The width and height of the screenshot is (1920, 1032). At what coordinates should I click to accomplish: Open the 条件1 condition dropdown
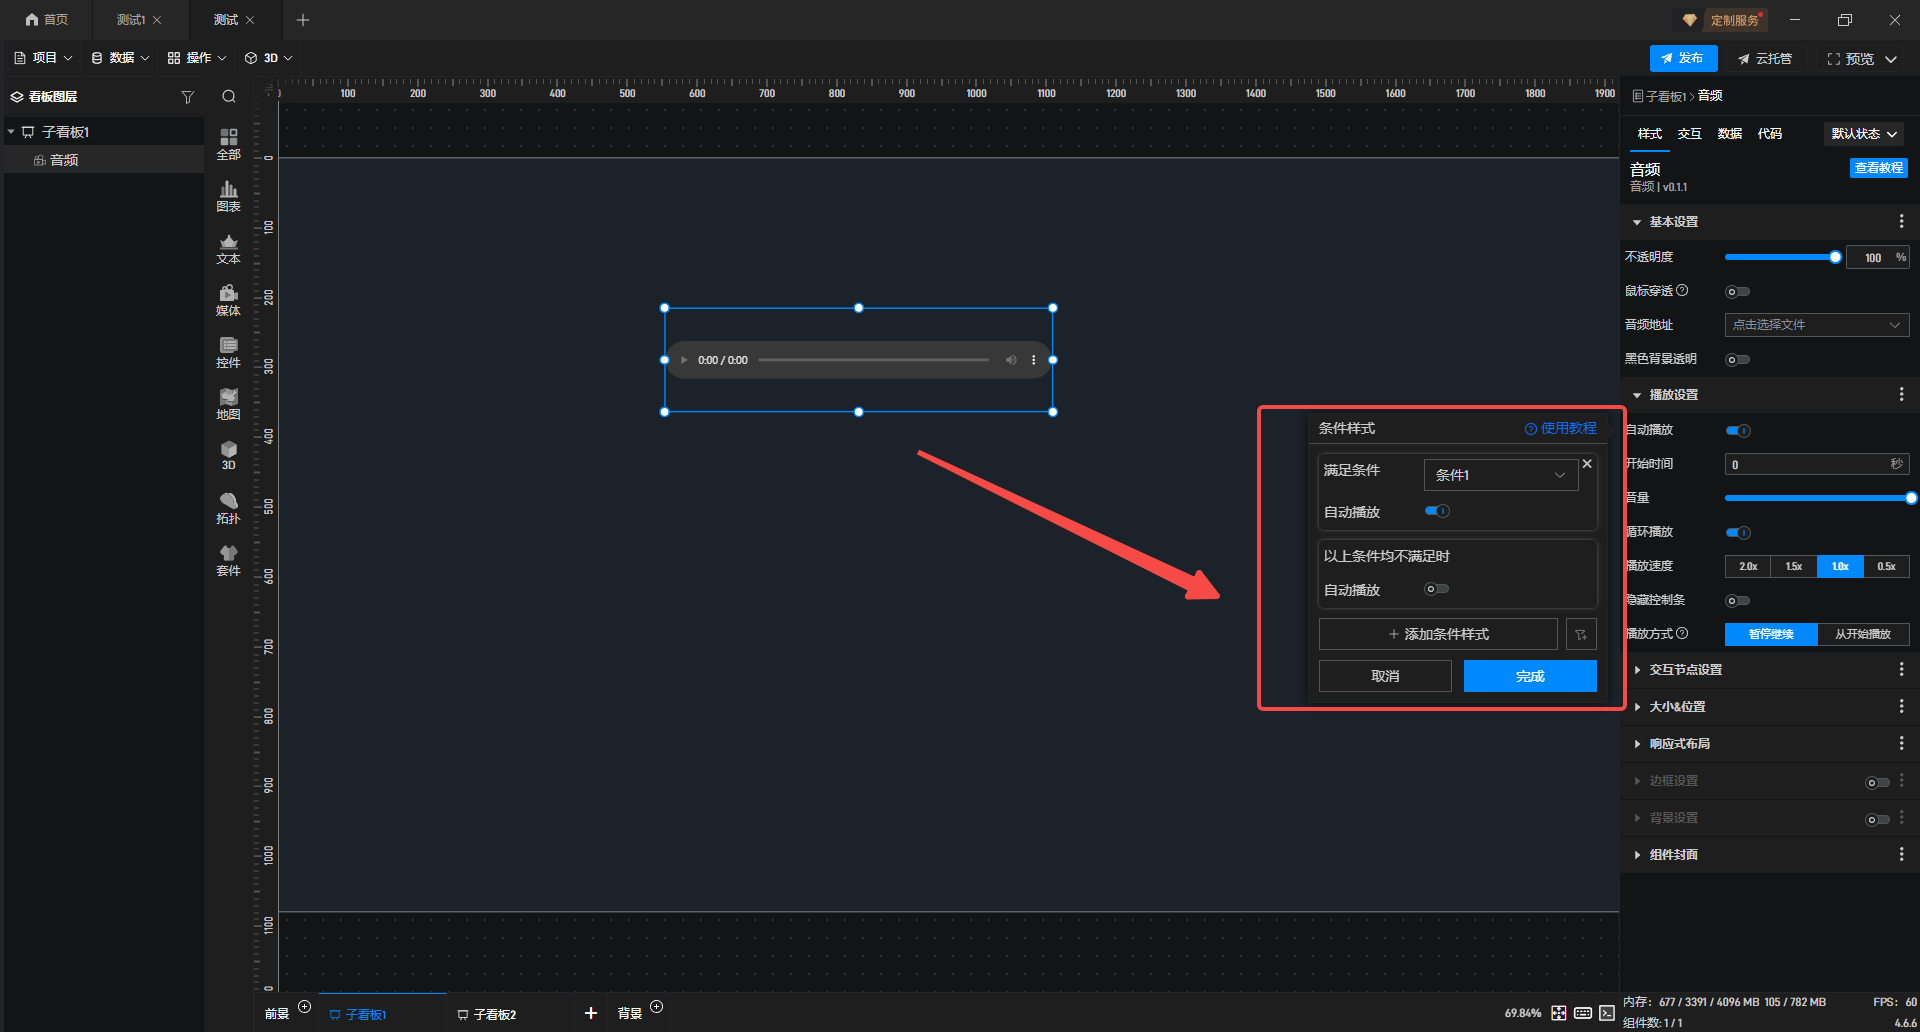tap(1500, 475)
